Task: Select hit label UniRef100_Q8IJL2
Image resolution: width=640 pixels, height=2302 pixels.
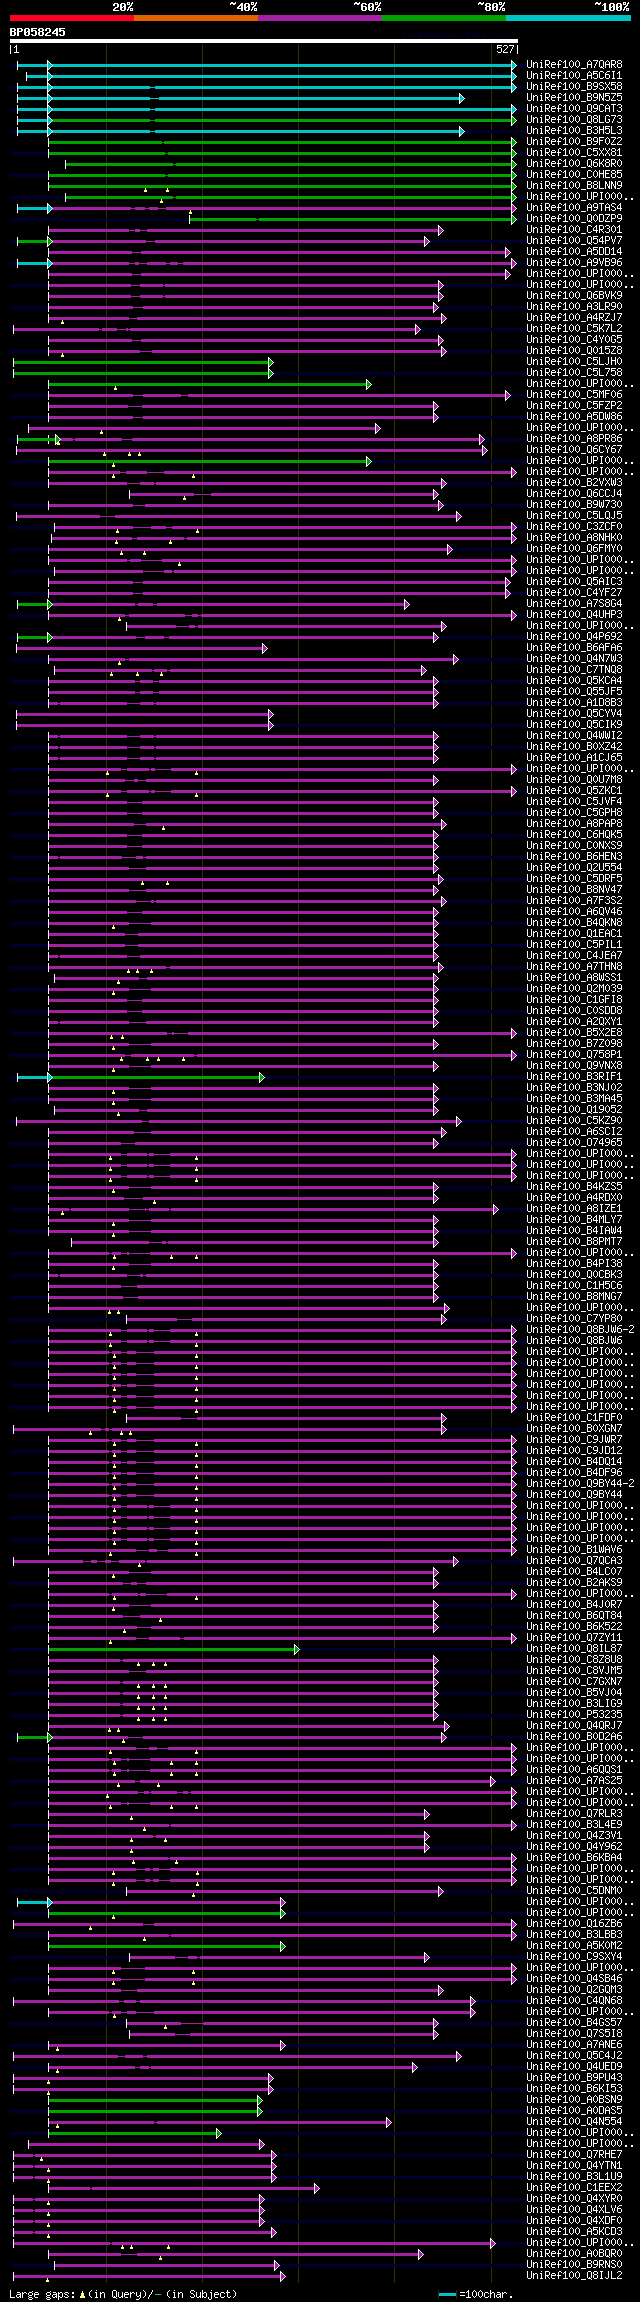Action: click(574, 2275)
